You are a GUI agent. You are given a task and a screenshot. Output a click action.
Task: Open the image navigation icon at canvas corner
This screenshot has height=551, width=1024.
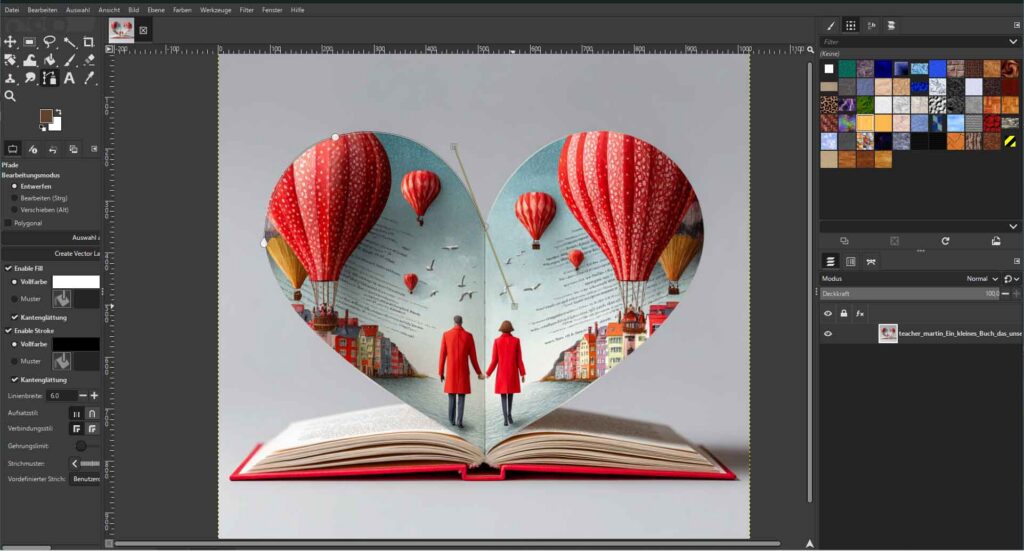(810, 543)
